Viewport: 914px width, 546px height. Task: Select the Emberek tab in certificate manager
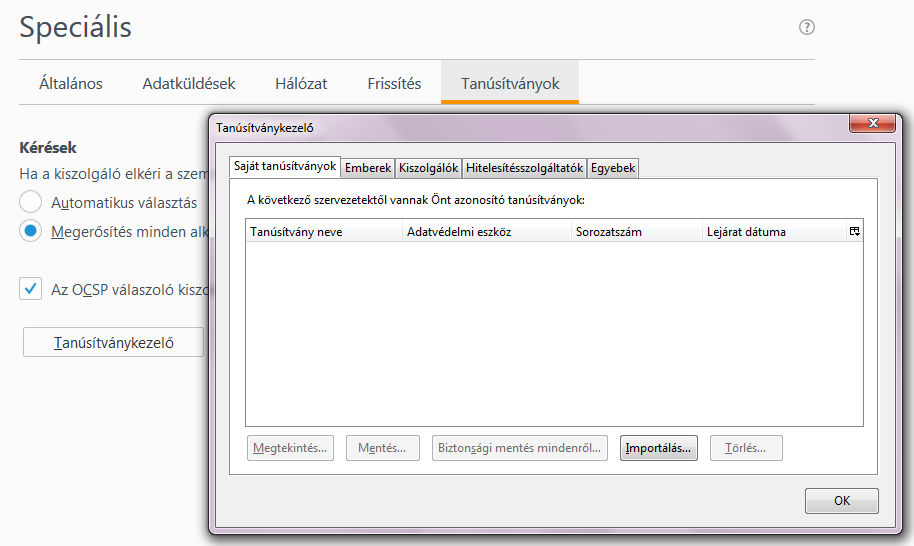(368, 168)
